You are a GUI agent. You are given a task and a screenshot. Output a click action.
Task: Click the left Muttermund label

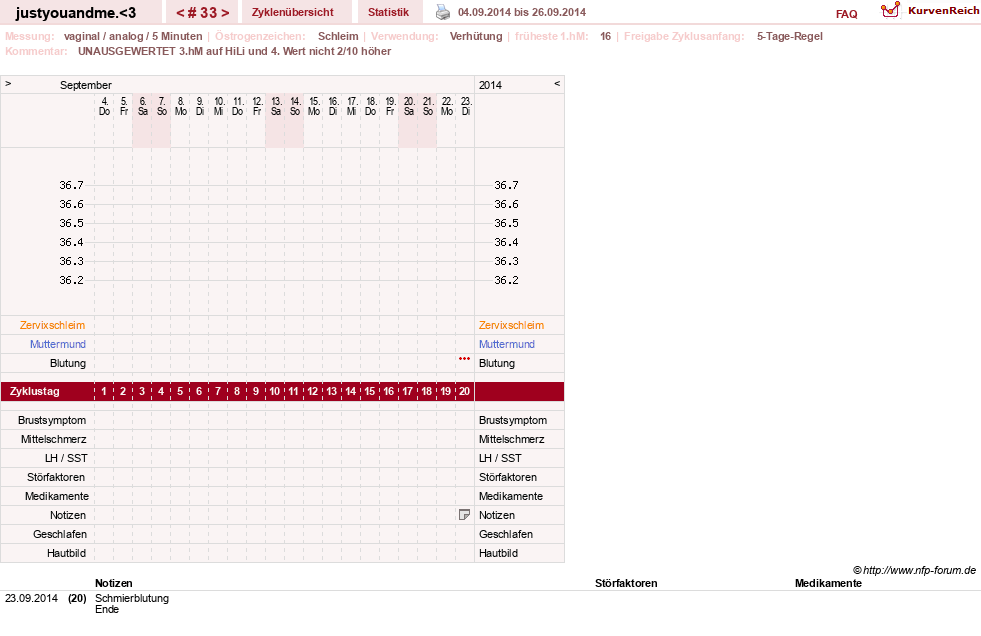coord(58,344)
